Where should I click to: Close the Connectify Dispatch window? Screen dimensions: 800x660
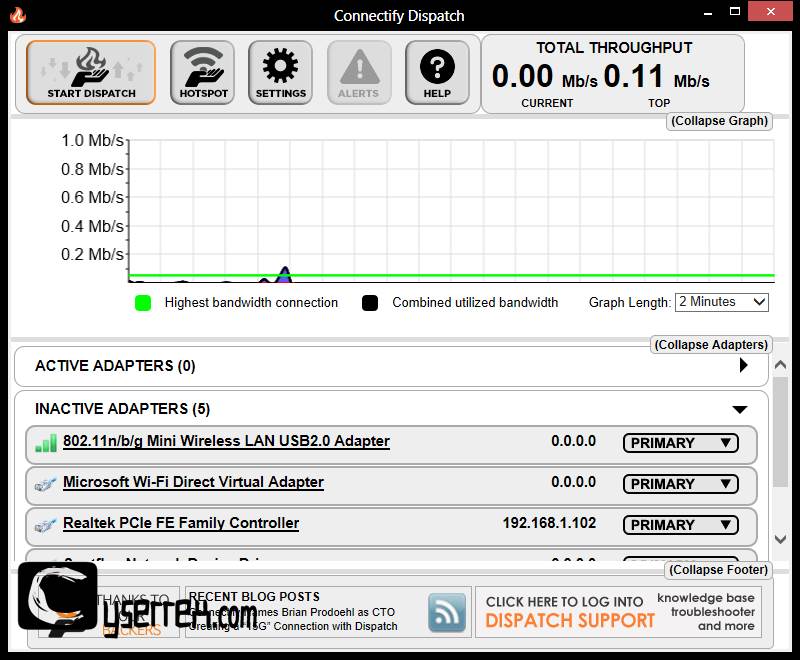pos(770,11)
